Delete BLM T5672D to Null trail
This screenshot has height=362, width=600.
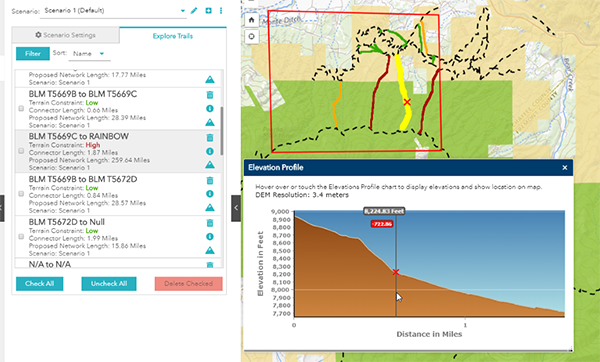[x=210, y=223]
